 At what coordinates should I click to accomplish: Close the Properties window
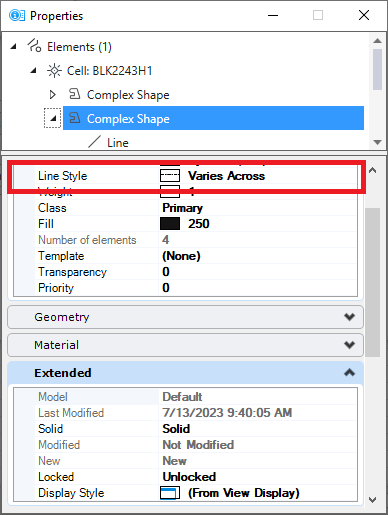(364, 15)
